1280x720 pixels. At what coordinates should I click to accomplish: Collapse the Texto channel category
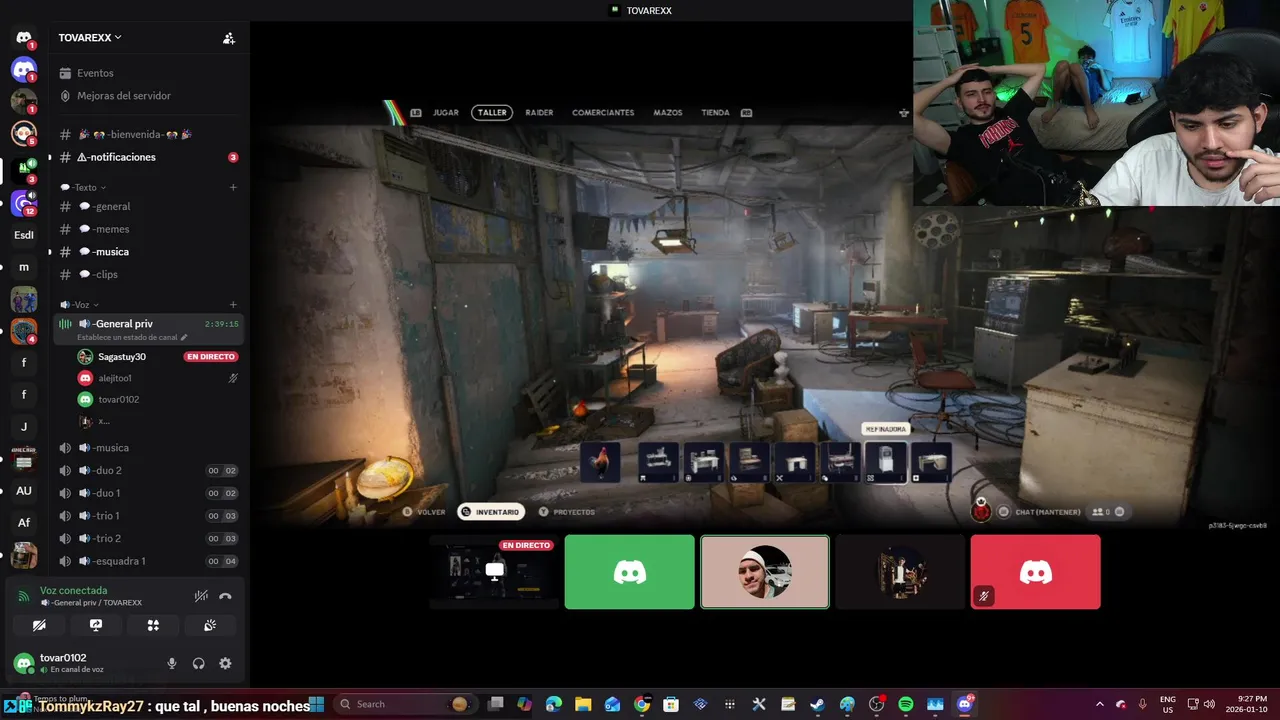[84, 187]
